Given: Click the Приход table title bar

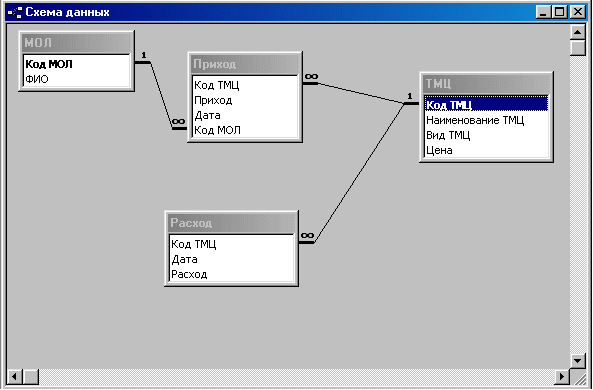Looking at the screenshot, I should tap(245, 64).
